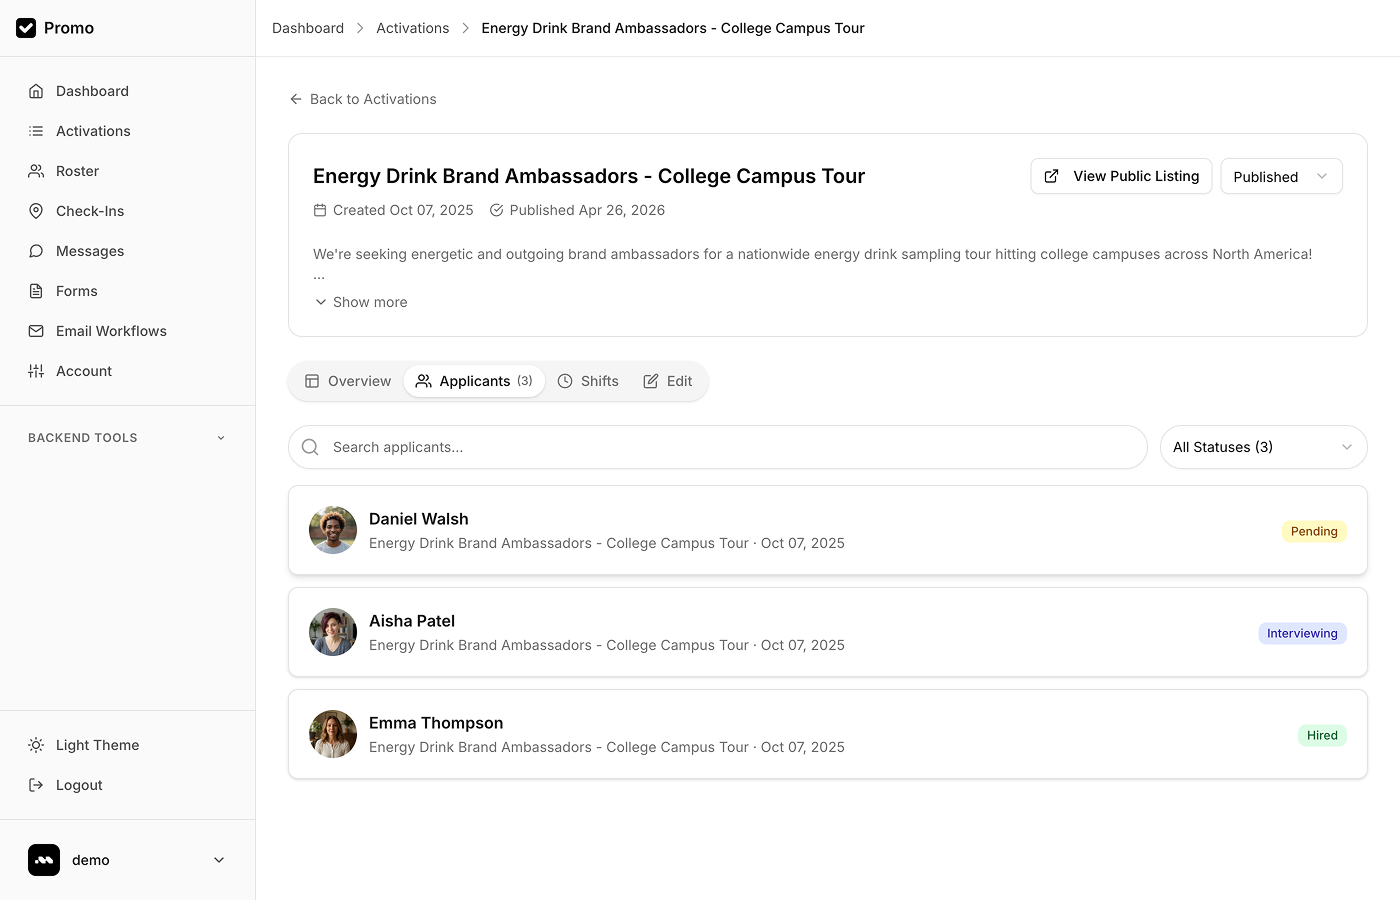
Task: Click the Pending status badge for Daniel Walsh
Action: [x=1314, y=531]
